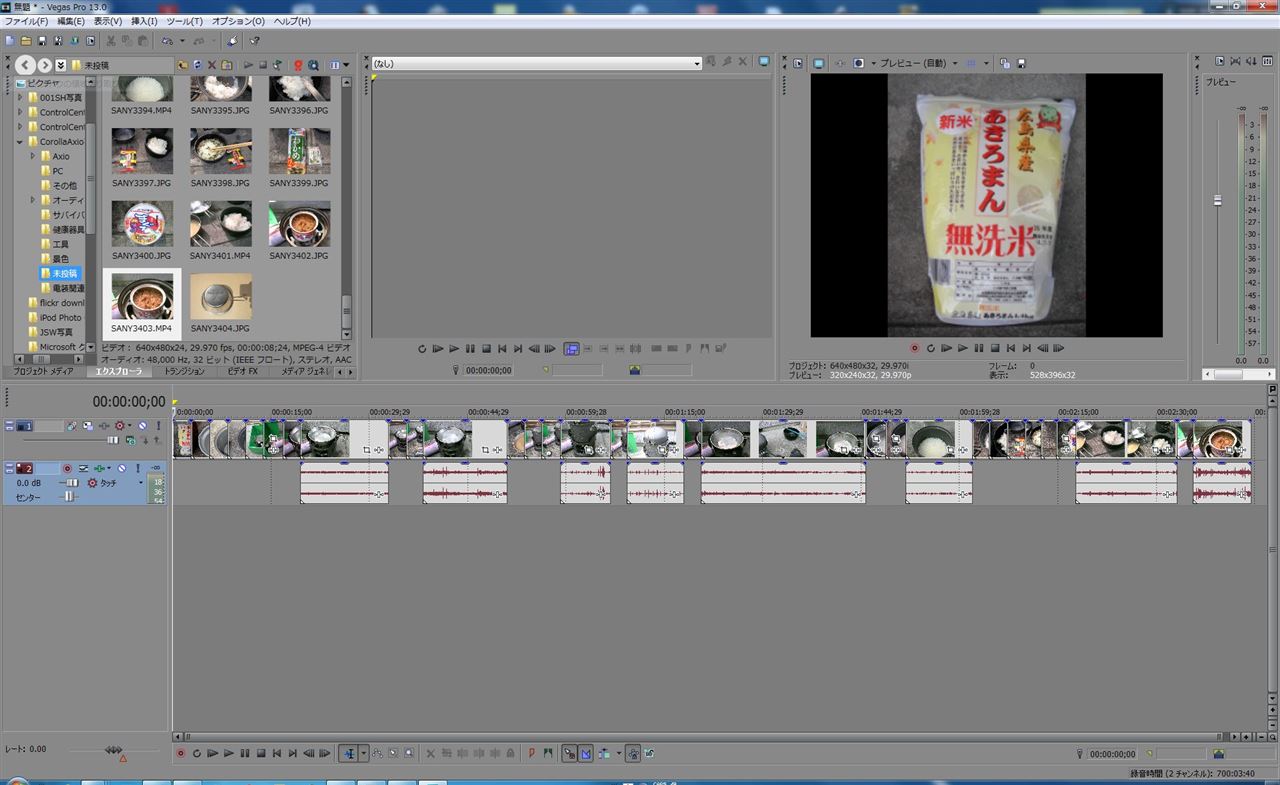Adjust the video track 1 composite level slider
The image size is (1280, 785).
pyautogui.click(x=113, y=440)
